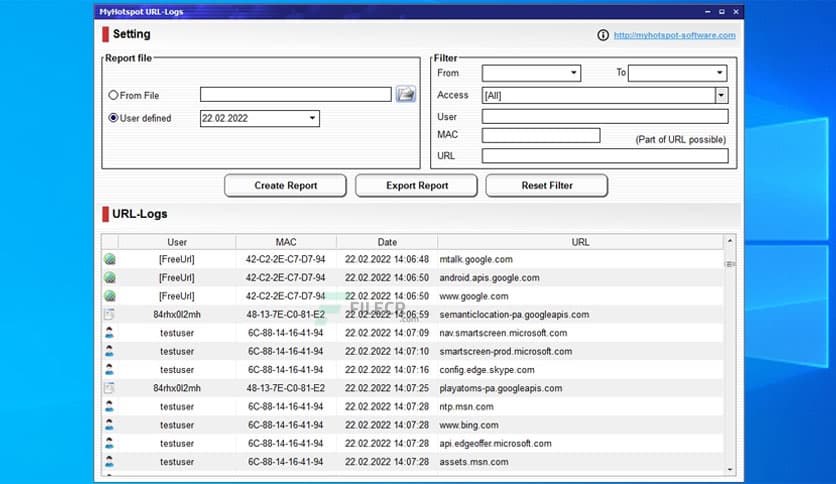Click testuser cell in www.bing.com row
The image size is (836, 484).
click(x=177, y=425)
